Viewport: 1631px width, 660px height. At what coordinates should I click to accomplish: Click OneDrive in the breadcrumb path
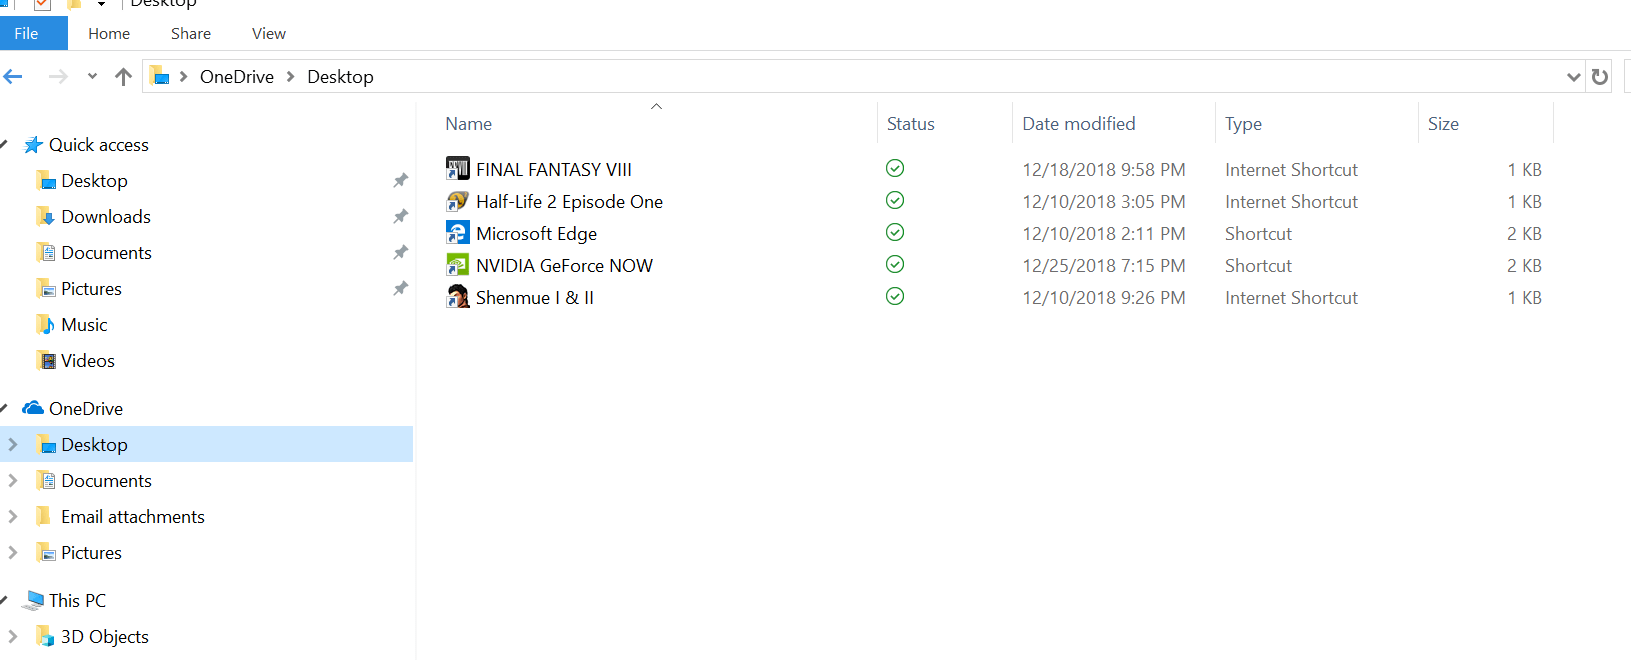tap(237, 77)
